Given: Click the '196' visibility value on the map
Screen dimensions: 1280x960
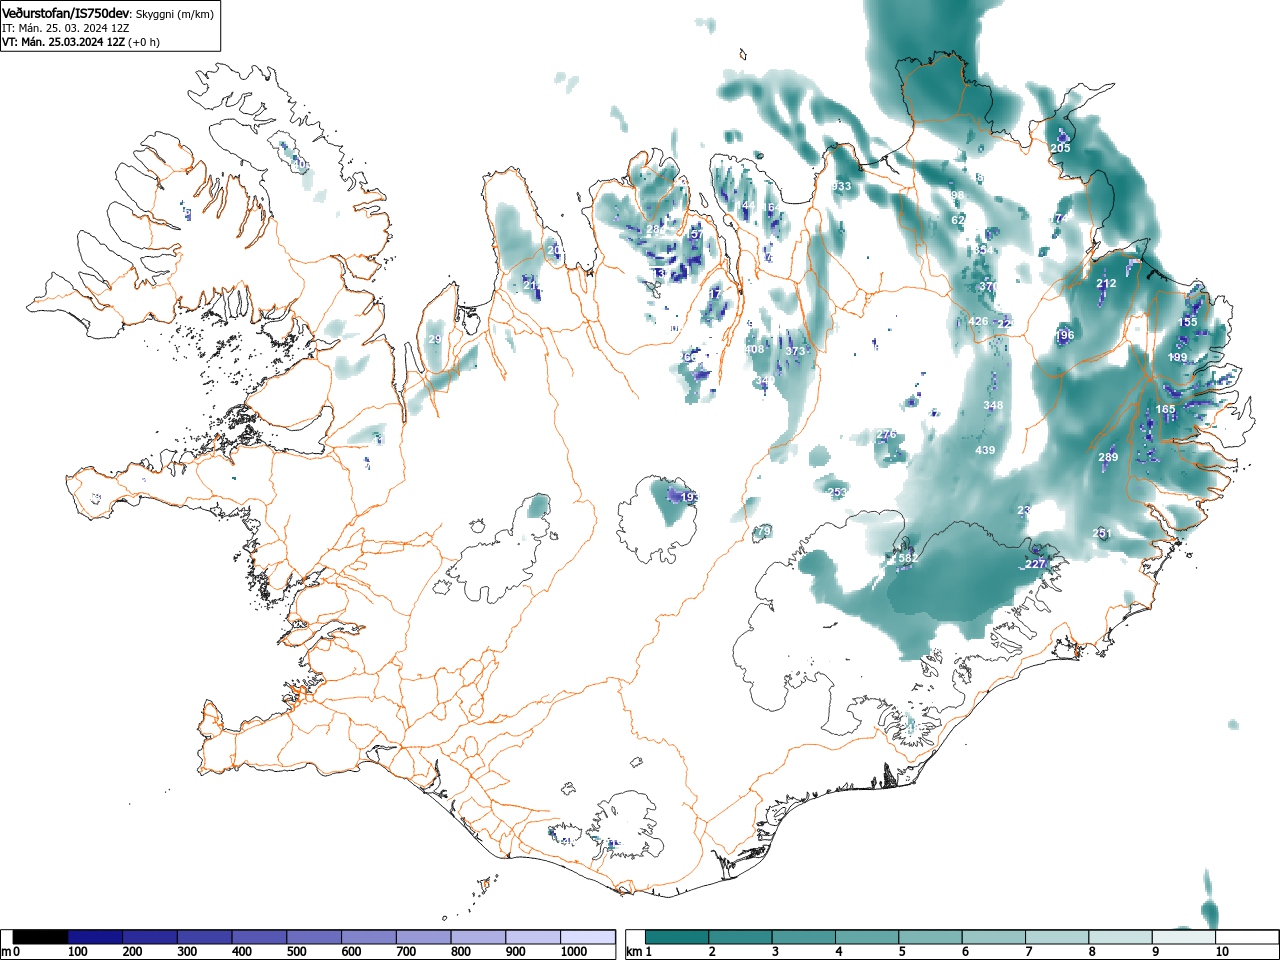Looking at the screenshot, I should 1064,336.
